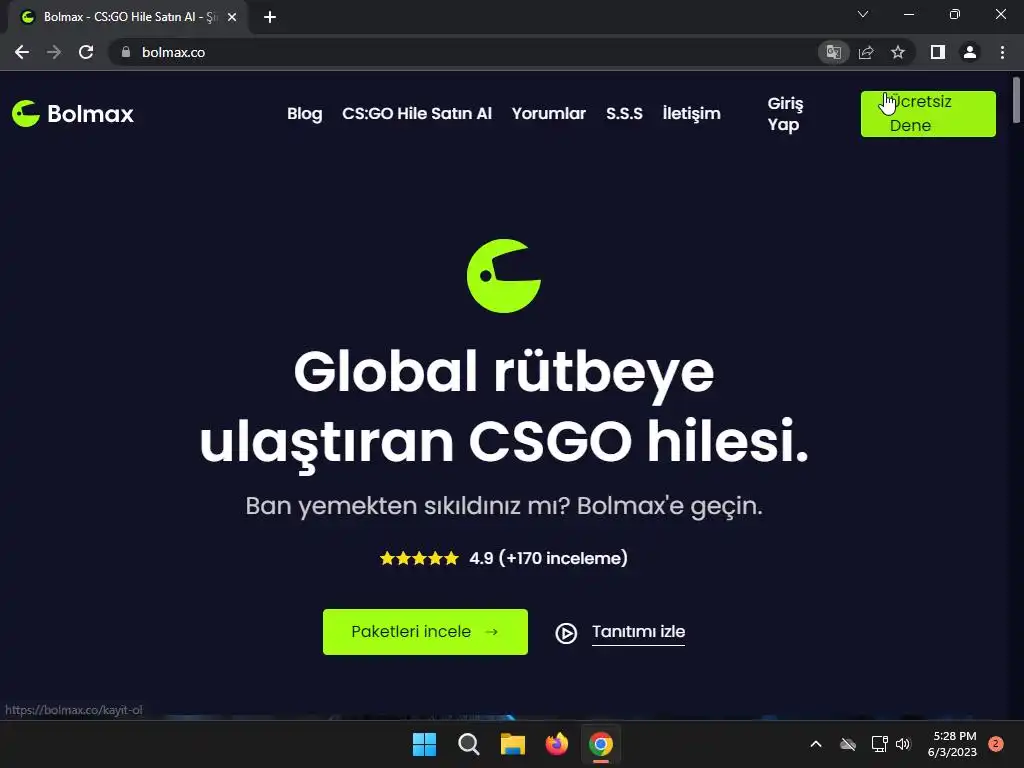Launch Firefox from taskbar
The height and width of the screenshot is (768, 1024).
click(x=556, y=744)
